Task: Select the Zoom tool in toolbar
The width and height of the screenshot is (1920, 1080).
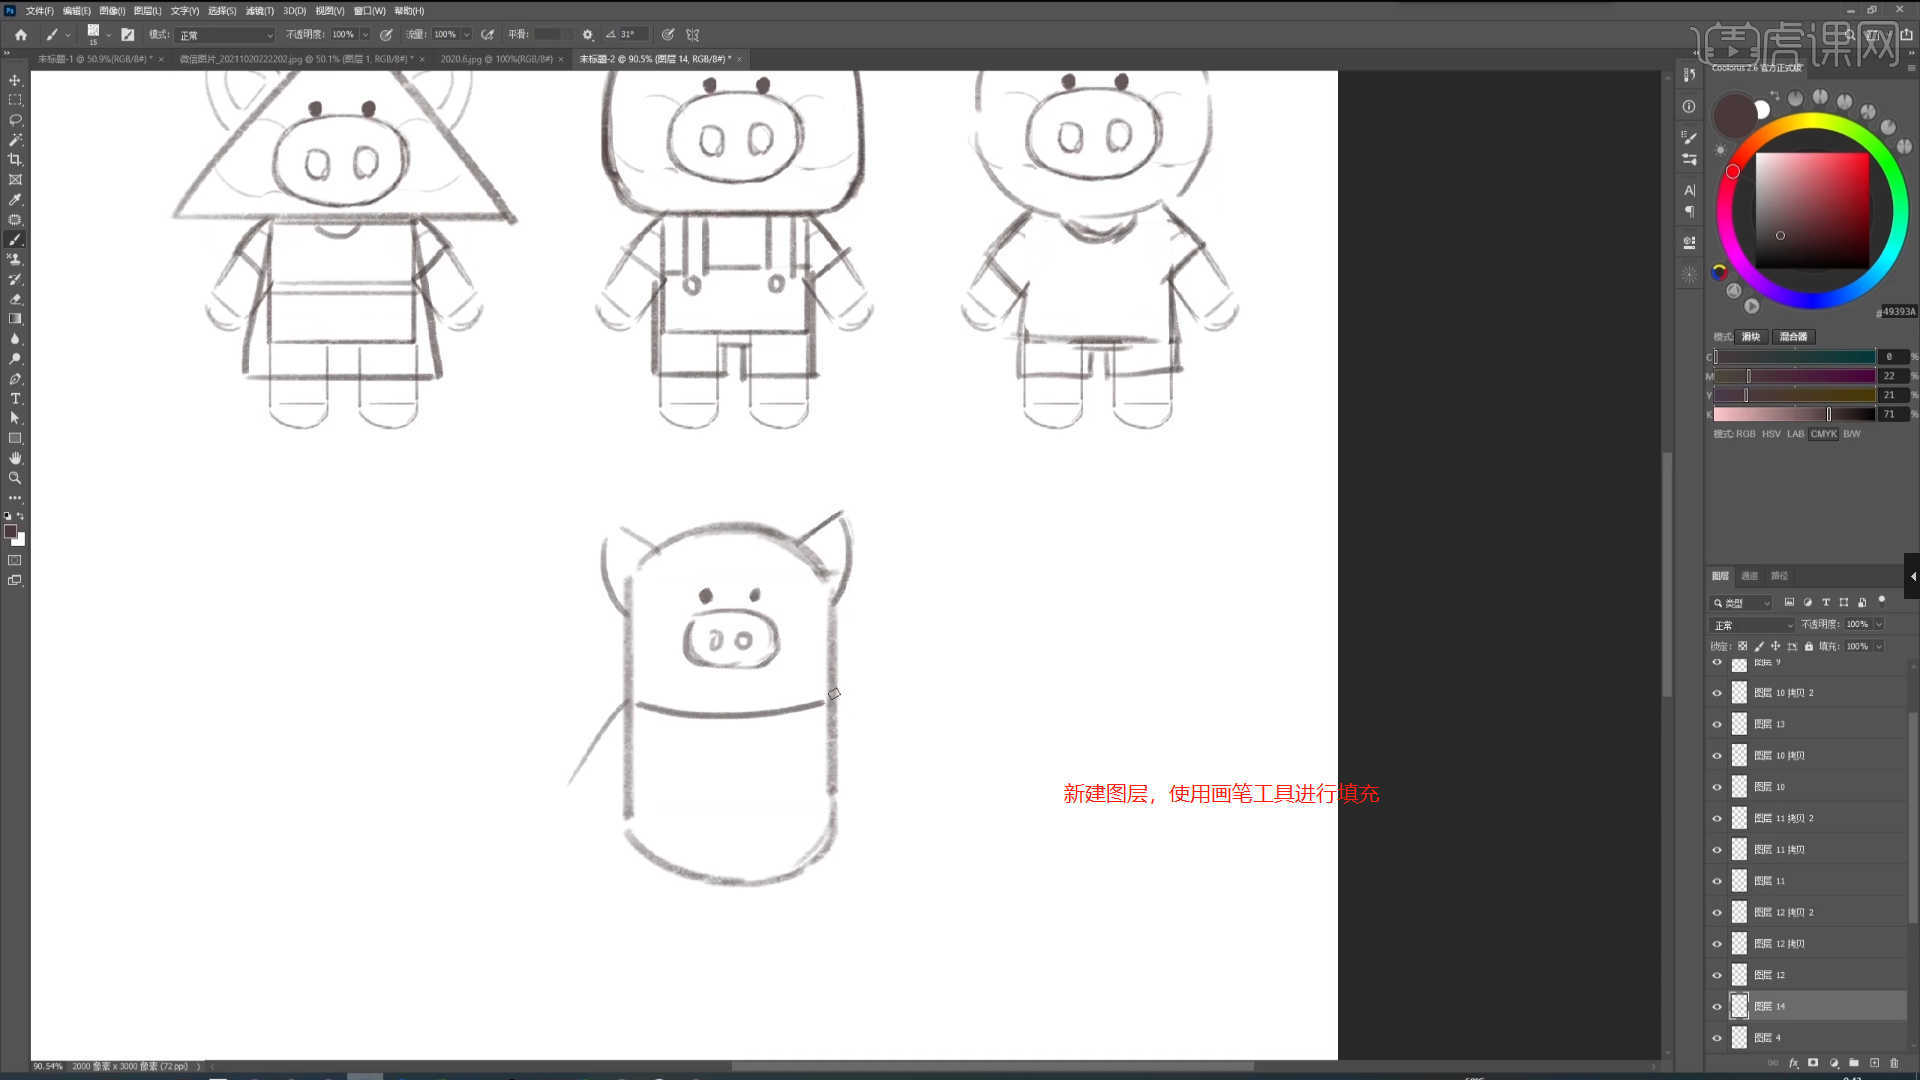Action: (x=15, y=478)
